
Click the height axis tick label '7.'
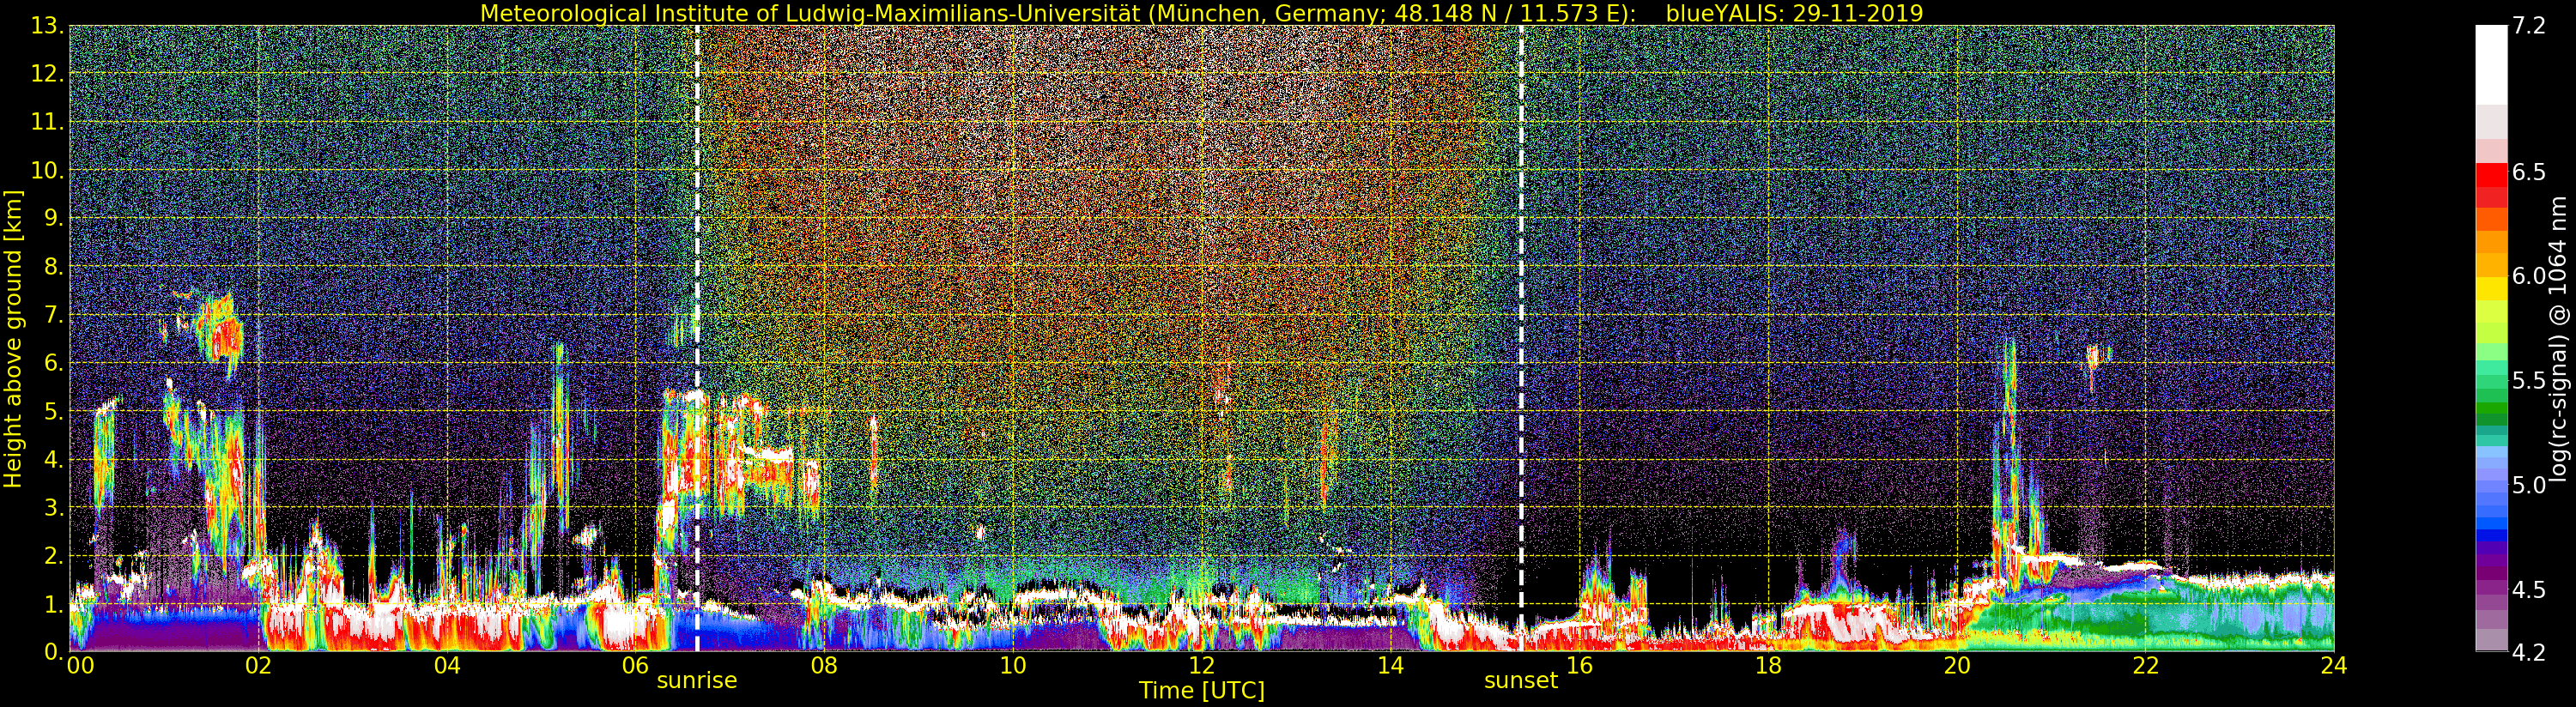tap(53, 315)
